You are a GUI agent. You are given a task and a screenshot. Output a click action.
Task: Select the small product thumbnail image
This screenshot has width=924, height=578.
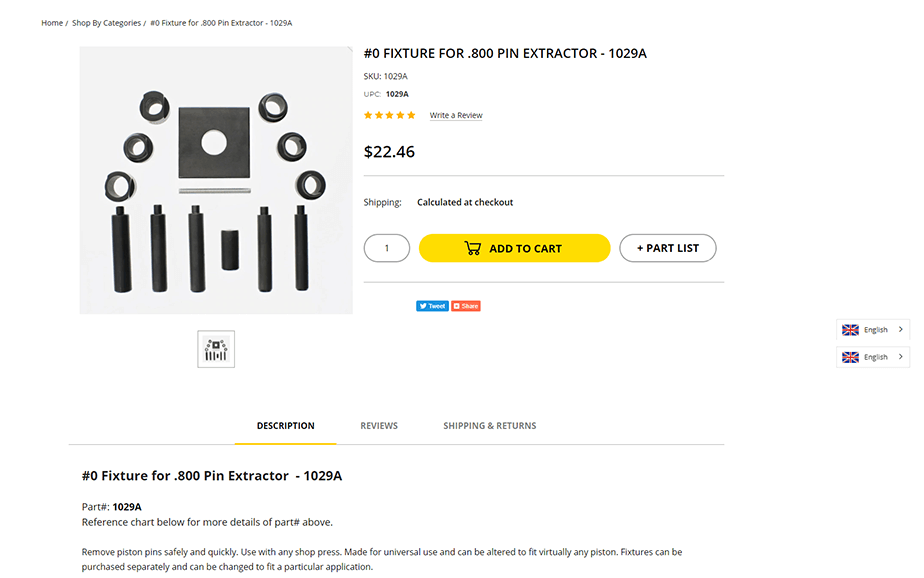click(x=216, y=349)
